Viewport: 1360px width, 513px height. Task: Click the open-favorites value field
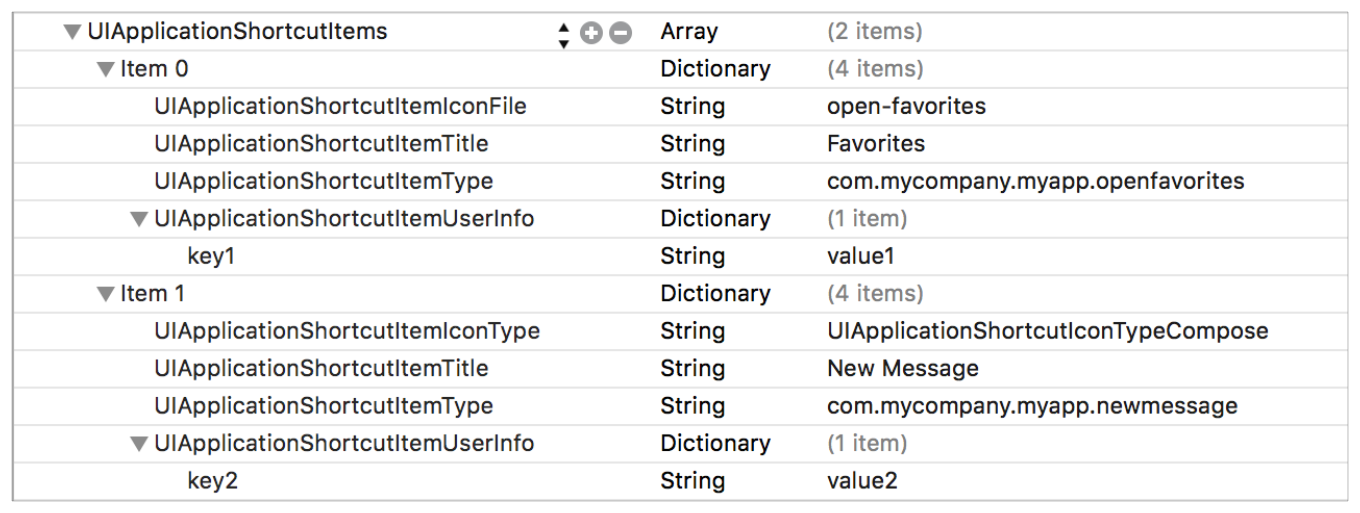click(906, 106)
